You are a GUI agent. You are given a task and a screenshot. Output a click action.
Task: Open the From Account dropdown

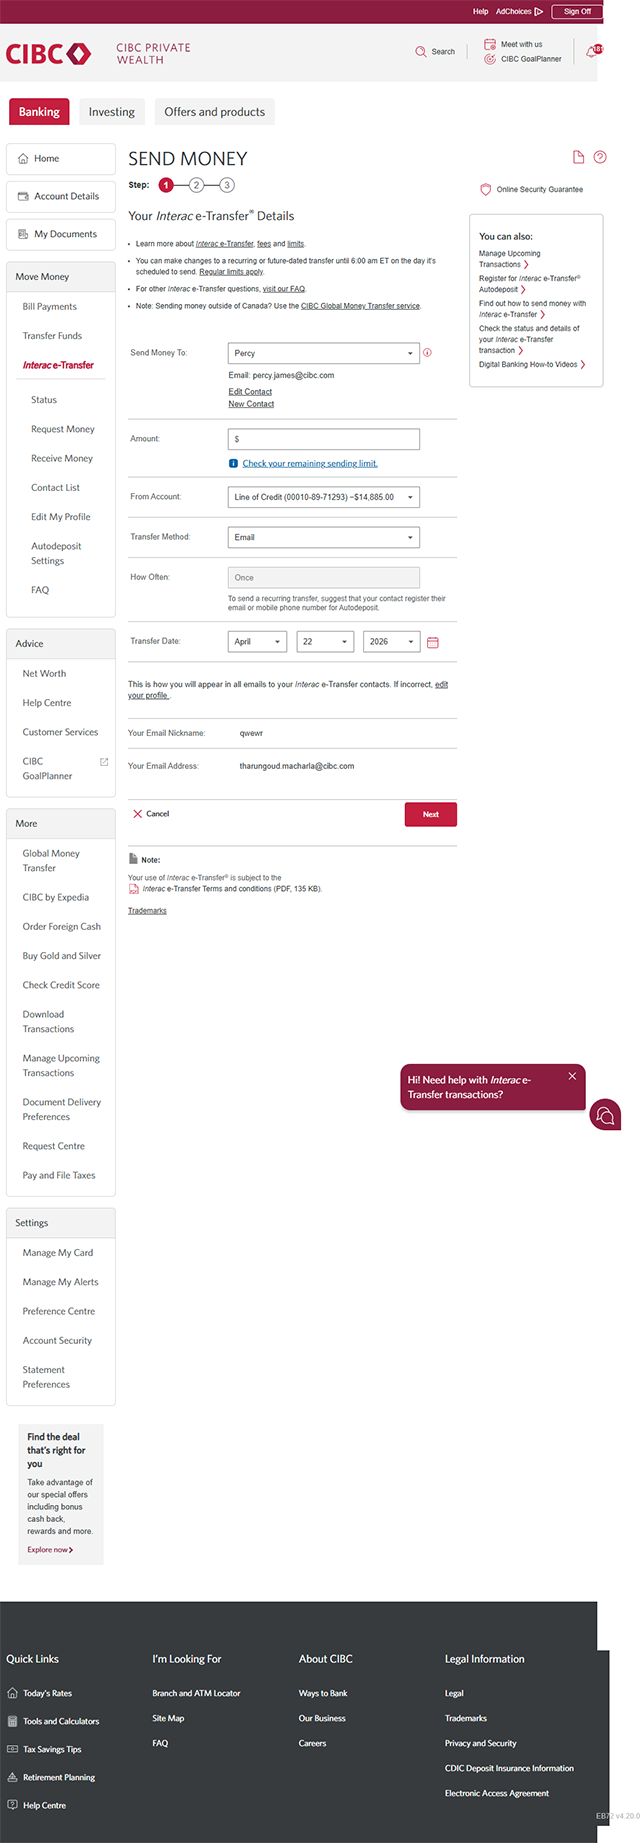(x=324, y=497)
